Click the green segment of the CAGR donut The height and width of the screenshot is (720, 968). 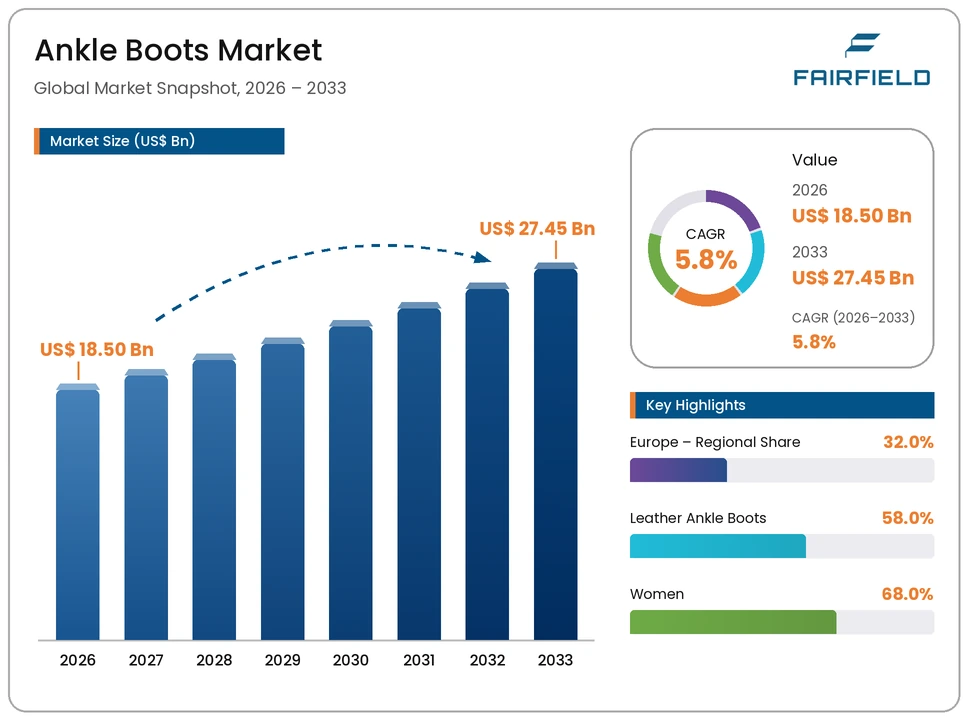[658, 266]
